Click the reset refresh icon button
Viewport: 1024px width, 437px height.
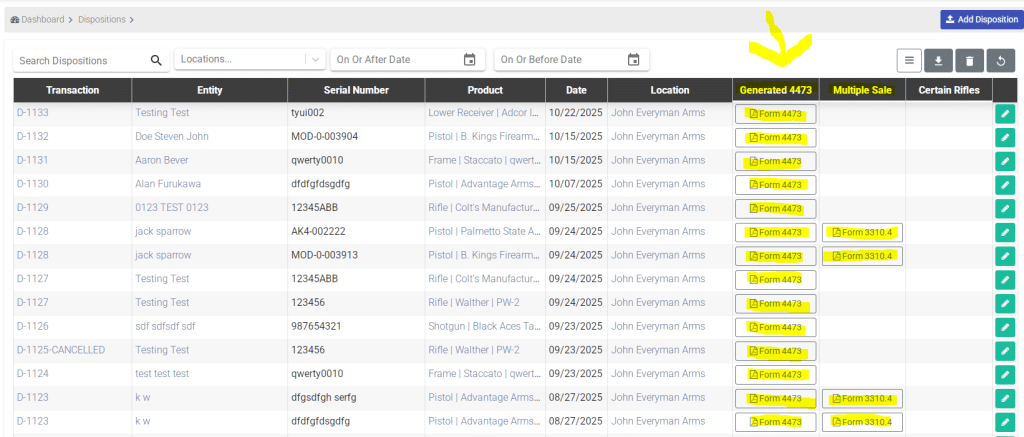(x=999, y=61)
